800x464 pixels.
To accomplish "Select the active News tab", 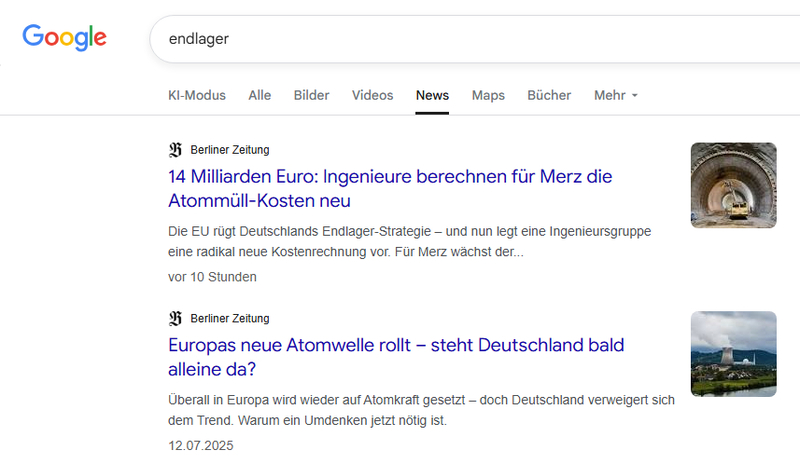I will tap(432, 96).
